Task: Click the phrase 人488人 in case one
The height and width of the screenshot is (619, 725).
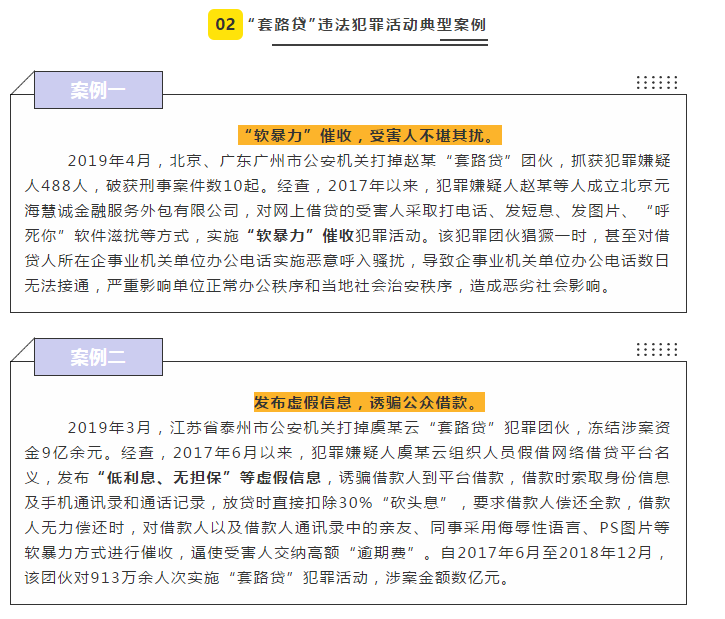Action: pyautogui.click(x=56, y=186)
